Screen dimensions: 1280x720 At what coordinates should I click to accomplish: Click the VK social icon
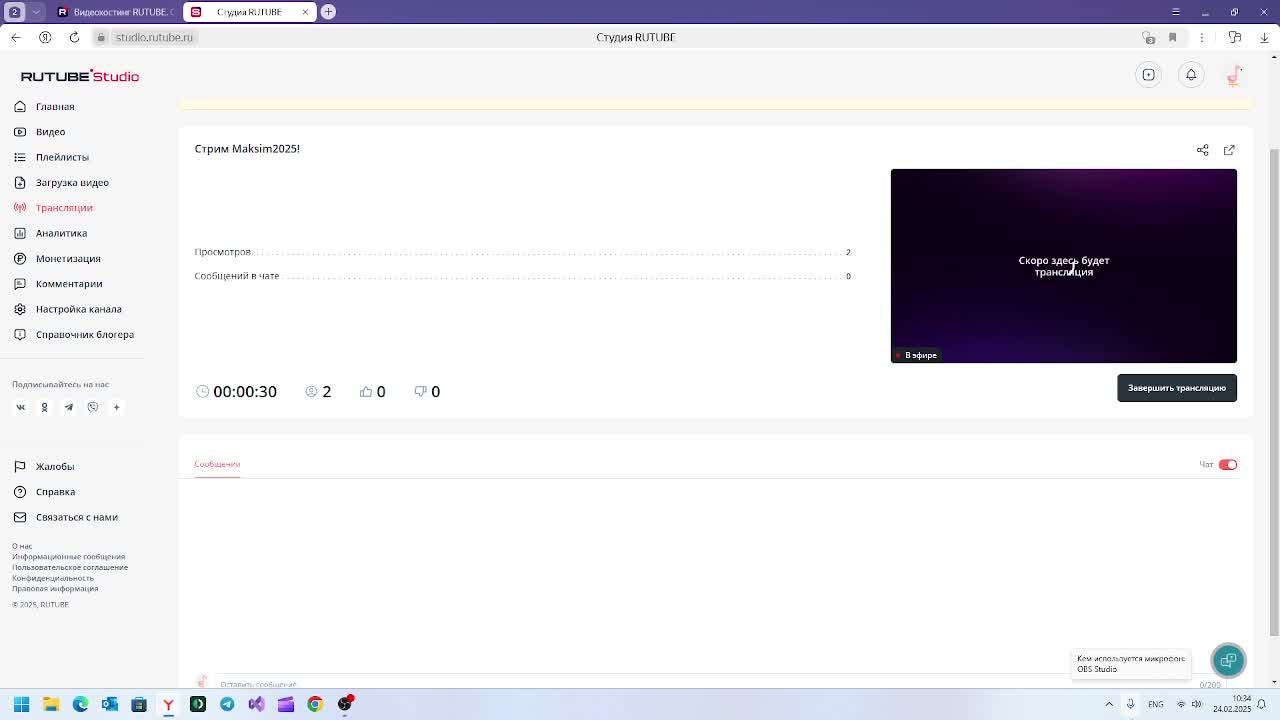(20, 407)
